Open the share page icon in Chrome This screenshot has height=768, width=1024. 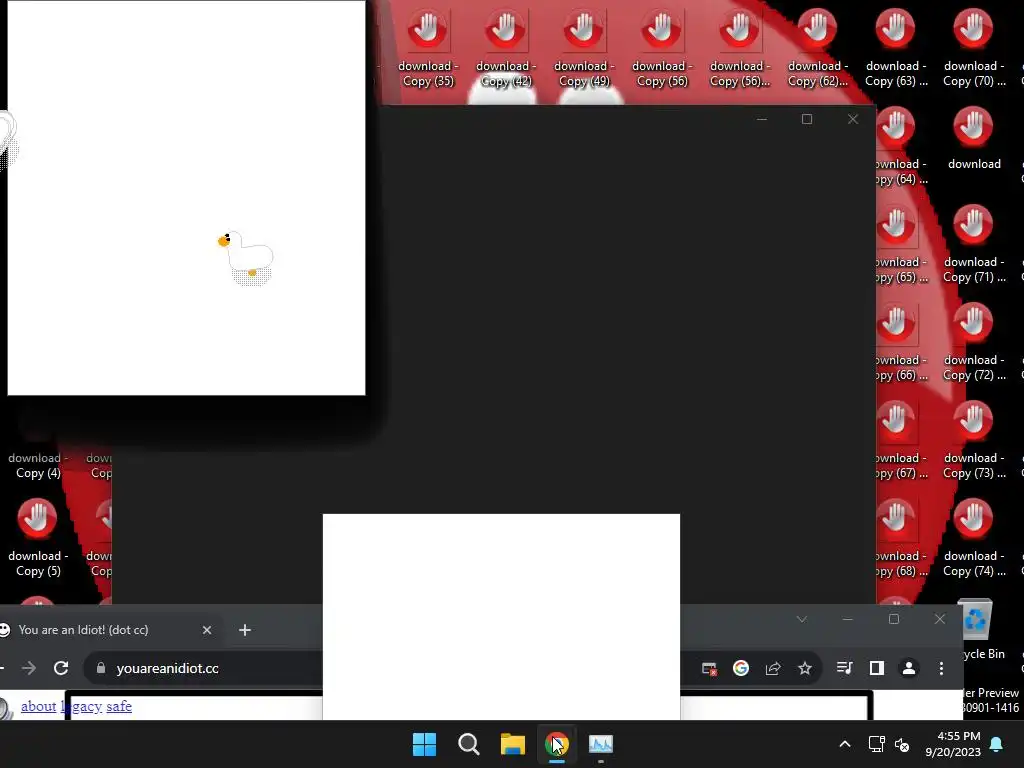773,668
